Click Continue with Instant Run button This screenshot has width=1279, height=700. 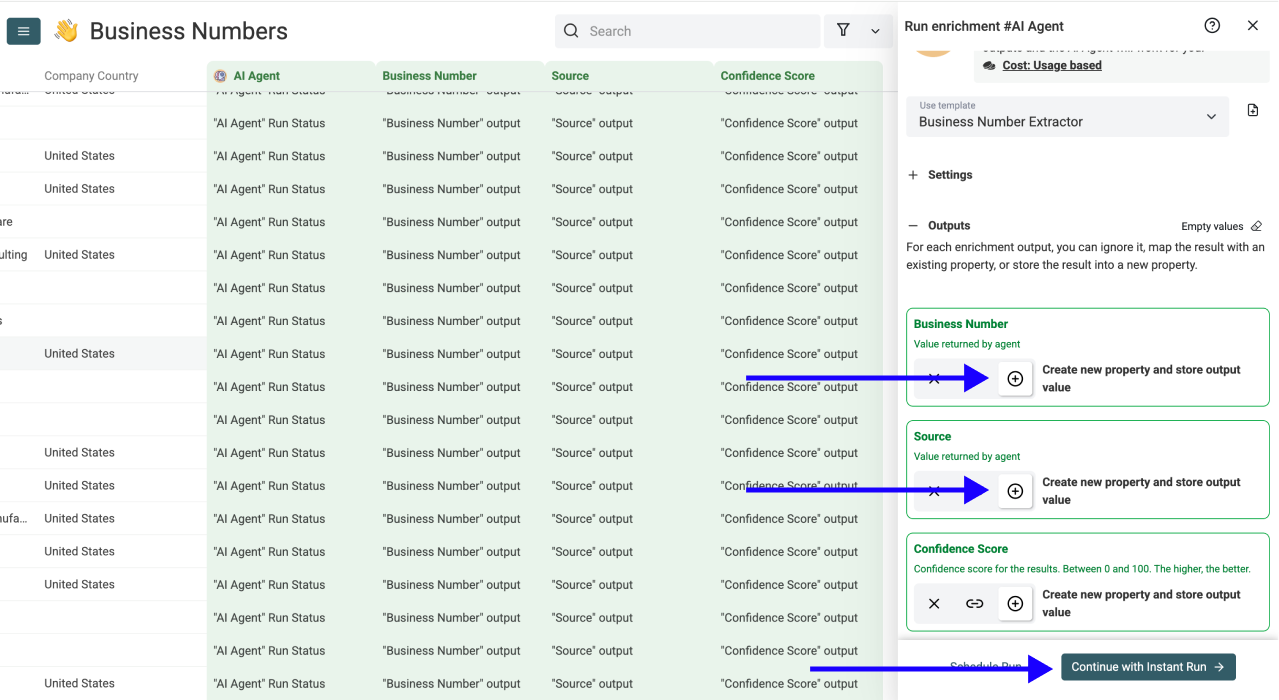click(1148, 667)
